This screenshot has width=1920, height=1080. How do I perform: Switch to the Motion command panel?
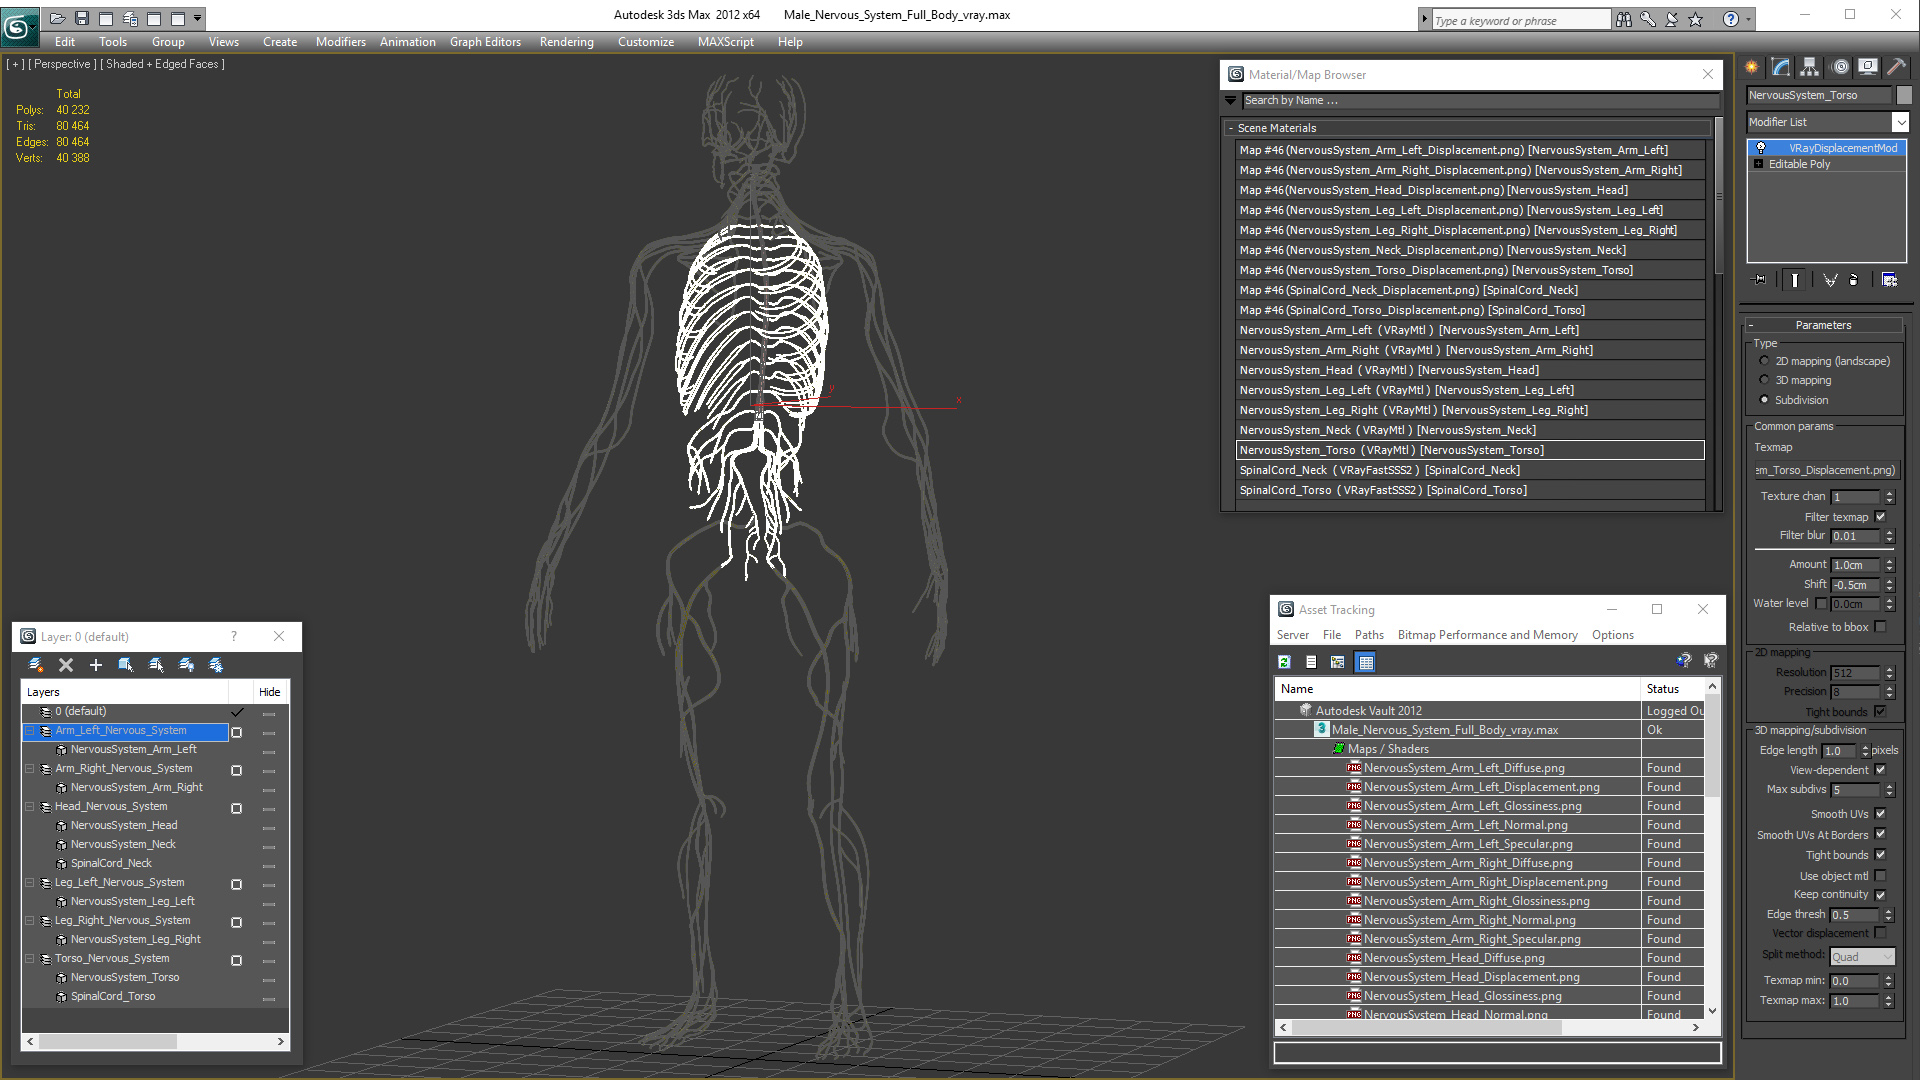pyautogui.click(x=1840, y=67)
